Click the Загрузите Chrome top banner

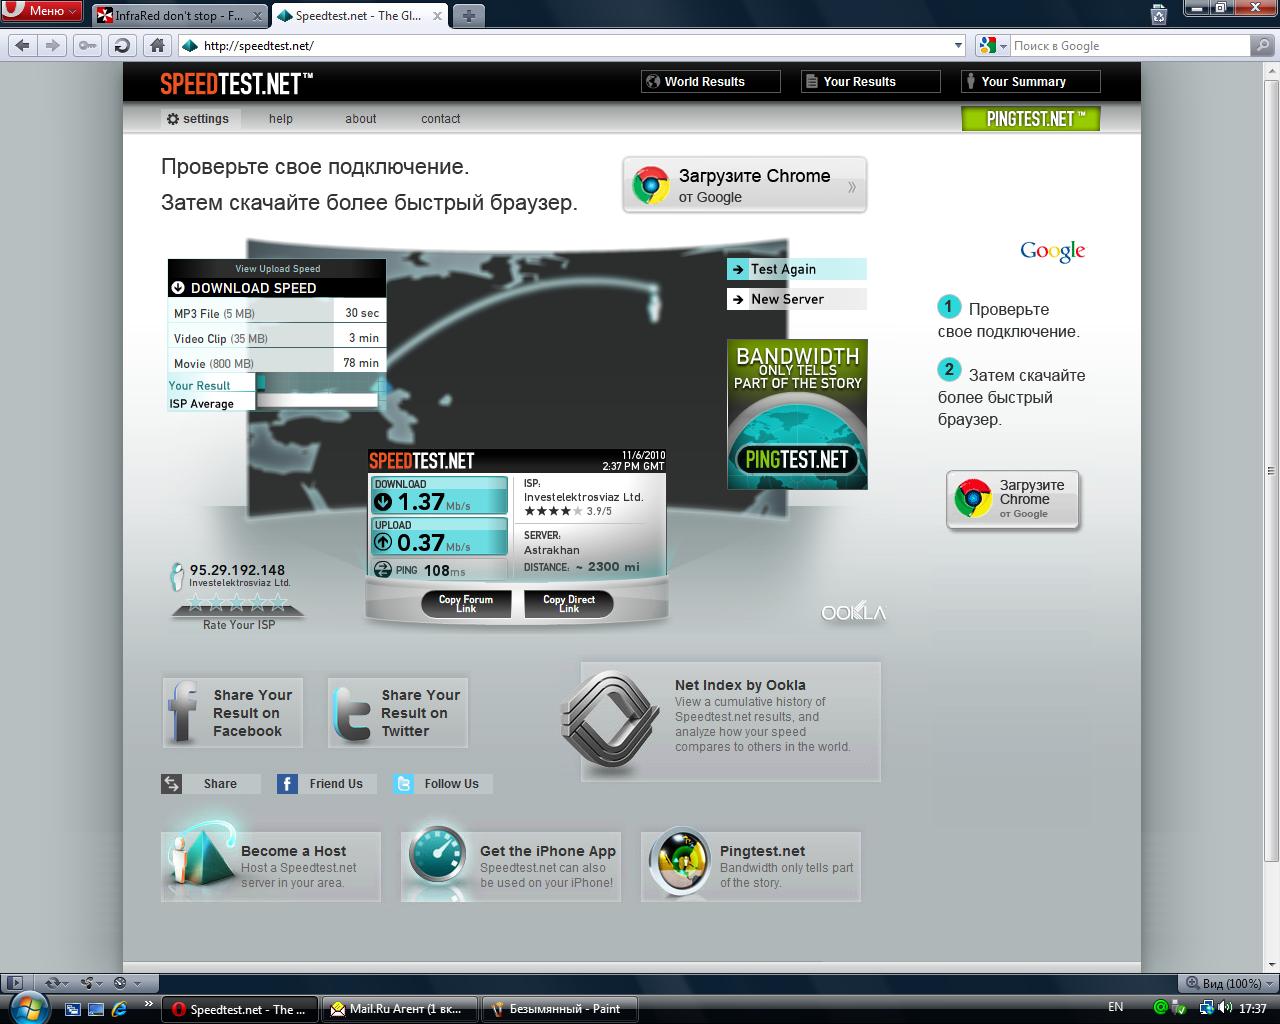pyautogui.click(x=745, y=185)
